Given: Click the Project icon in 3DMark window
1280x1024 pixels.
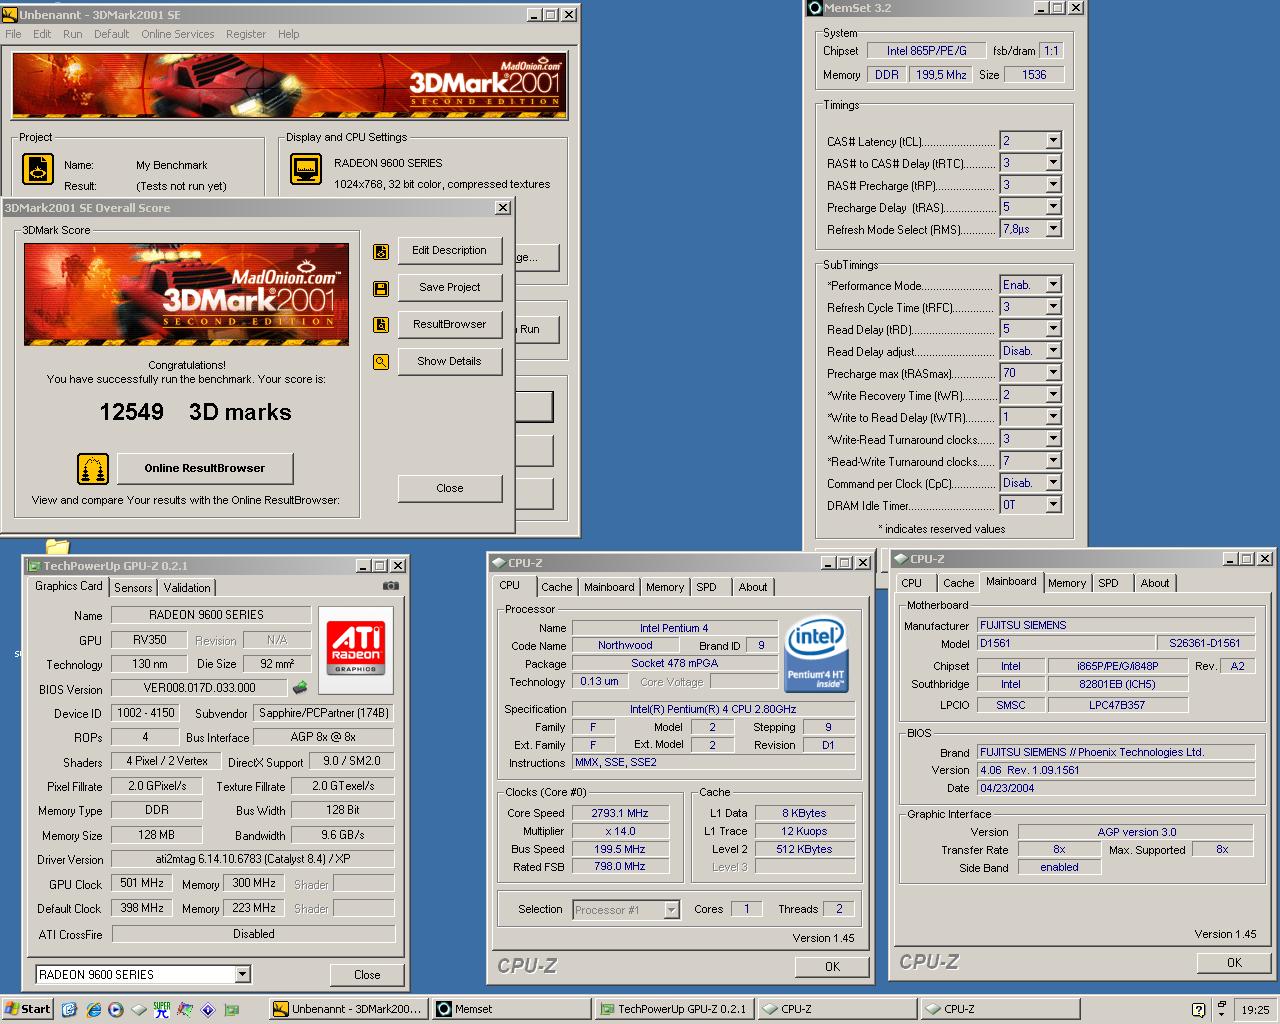Looking at the screenshot, I should (x=38, y=169).
